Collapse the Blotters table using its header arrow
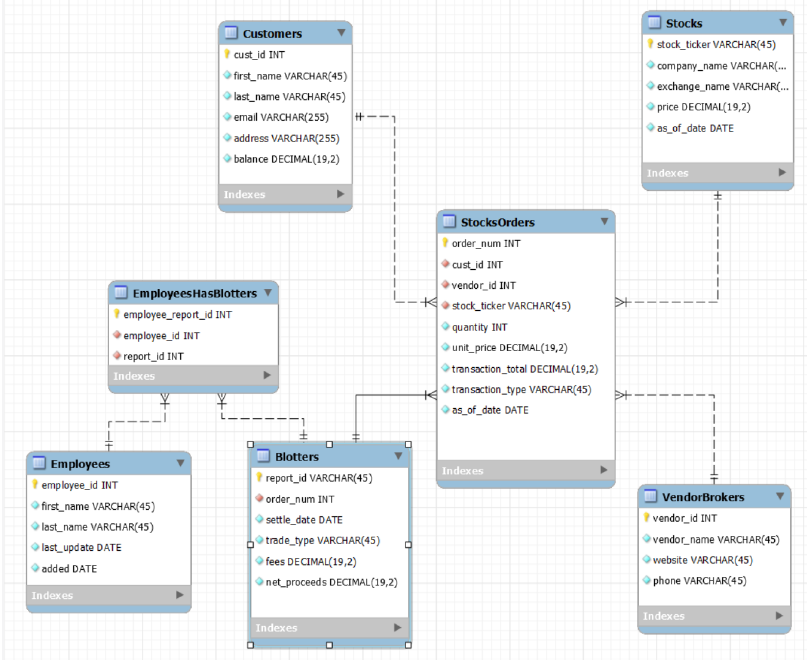812x664 pixels. 399,456
